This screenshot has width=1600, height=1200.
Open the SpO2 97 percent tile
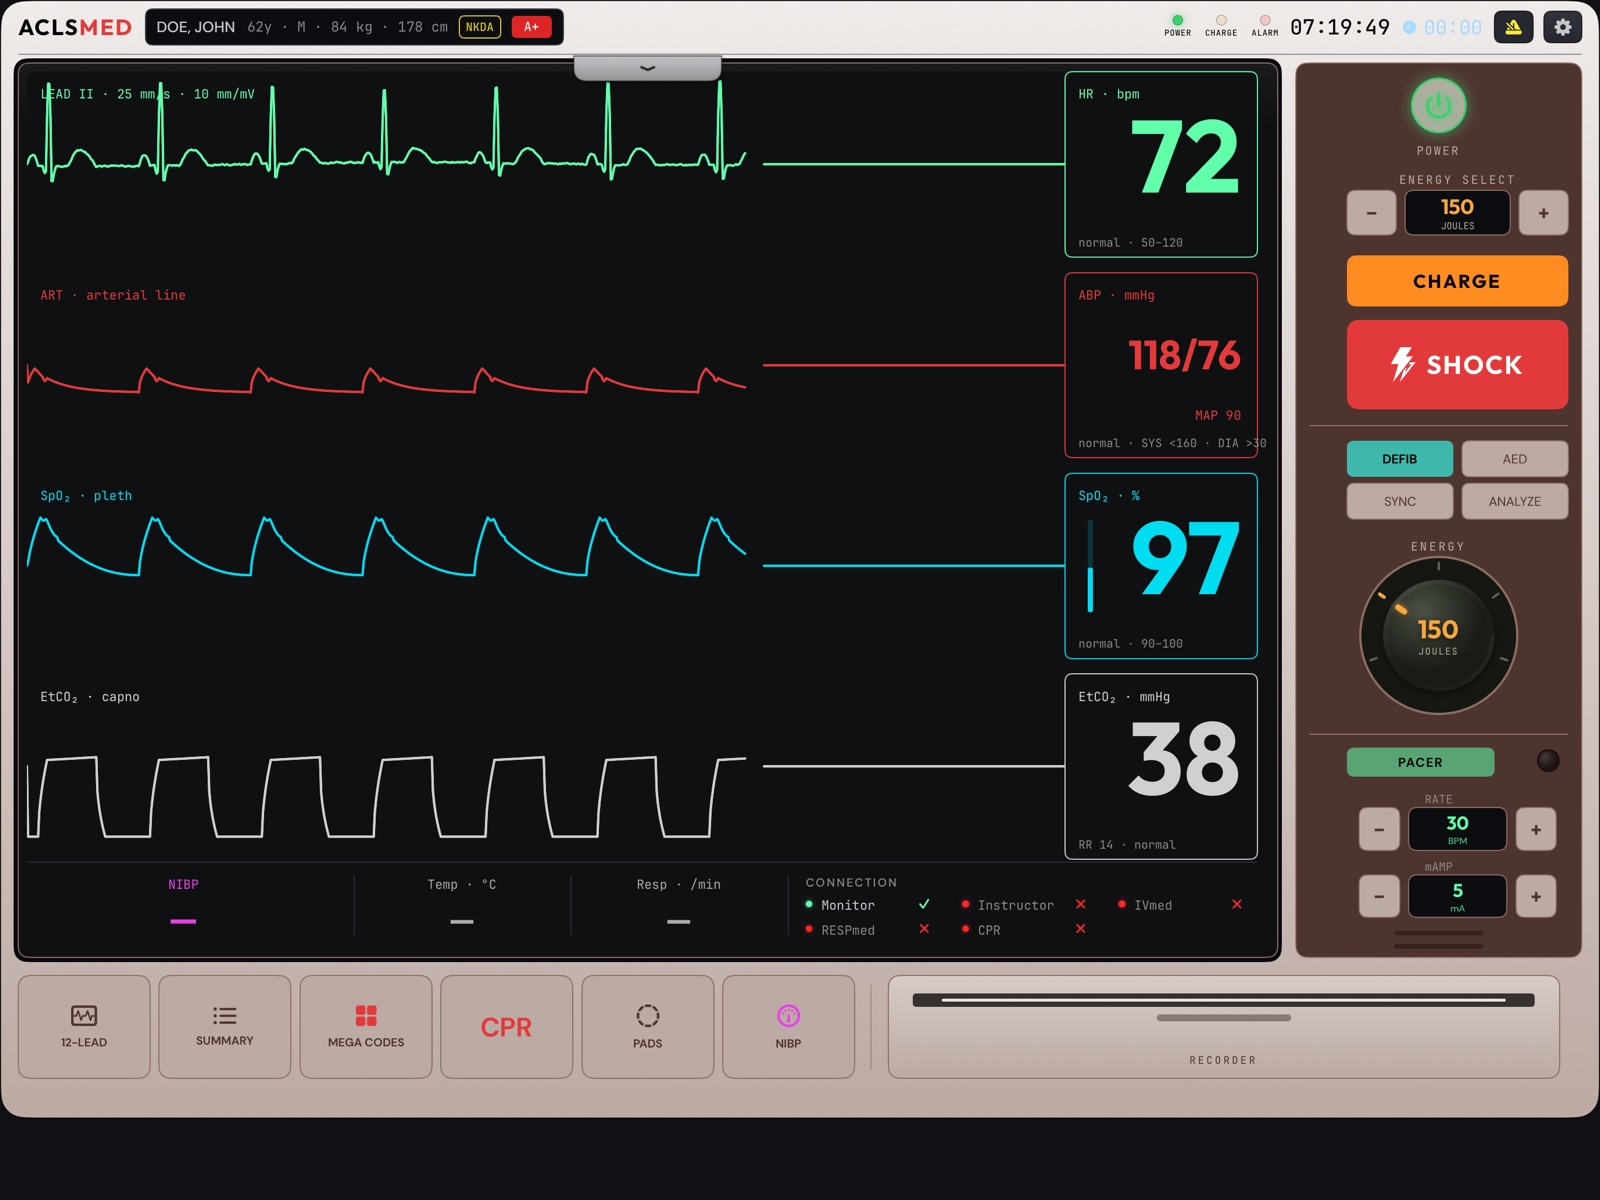(1161, 566)
